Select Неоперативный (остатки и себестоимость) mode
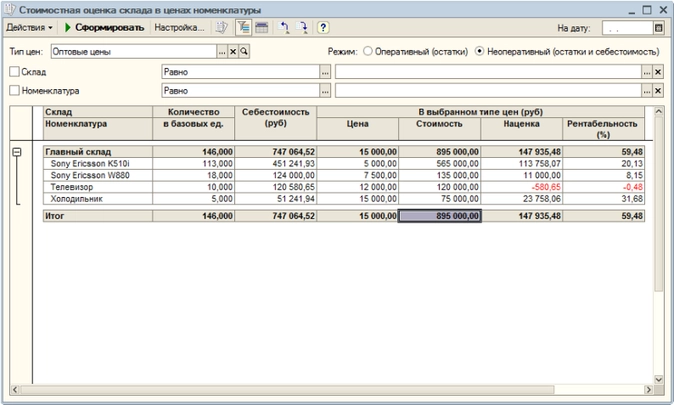 point(480,51)
